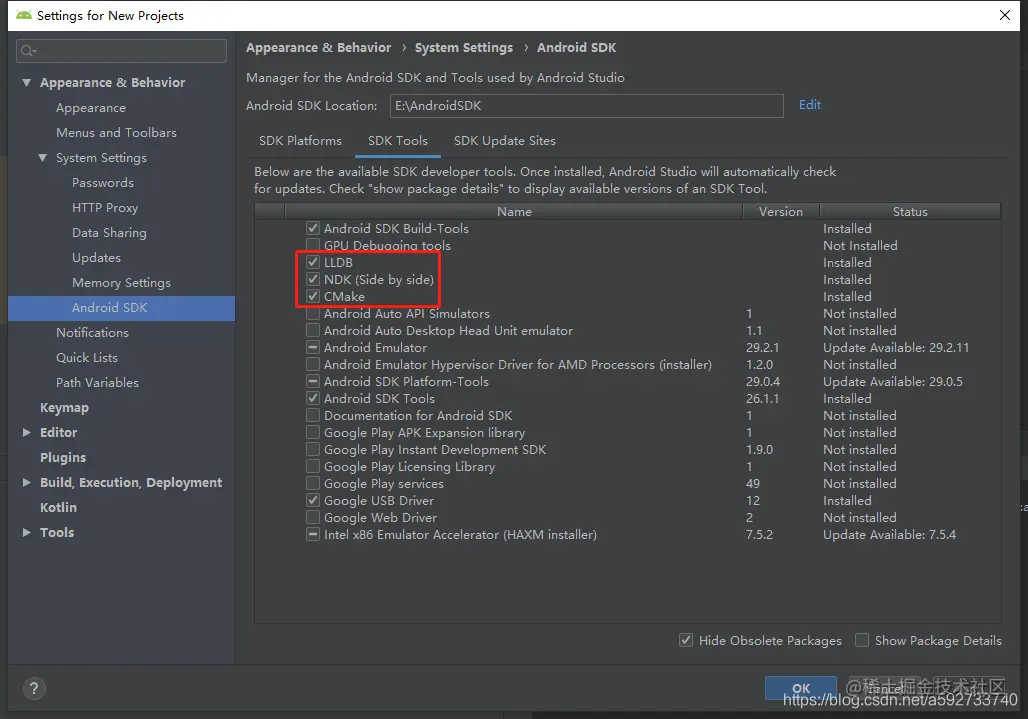Screen dimensions: 1028x719
Task: Click System Settings in the breadcrumb
Action: point(464,48)
